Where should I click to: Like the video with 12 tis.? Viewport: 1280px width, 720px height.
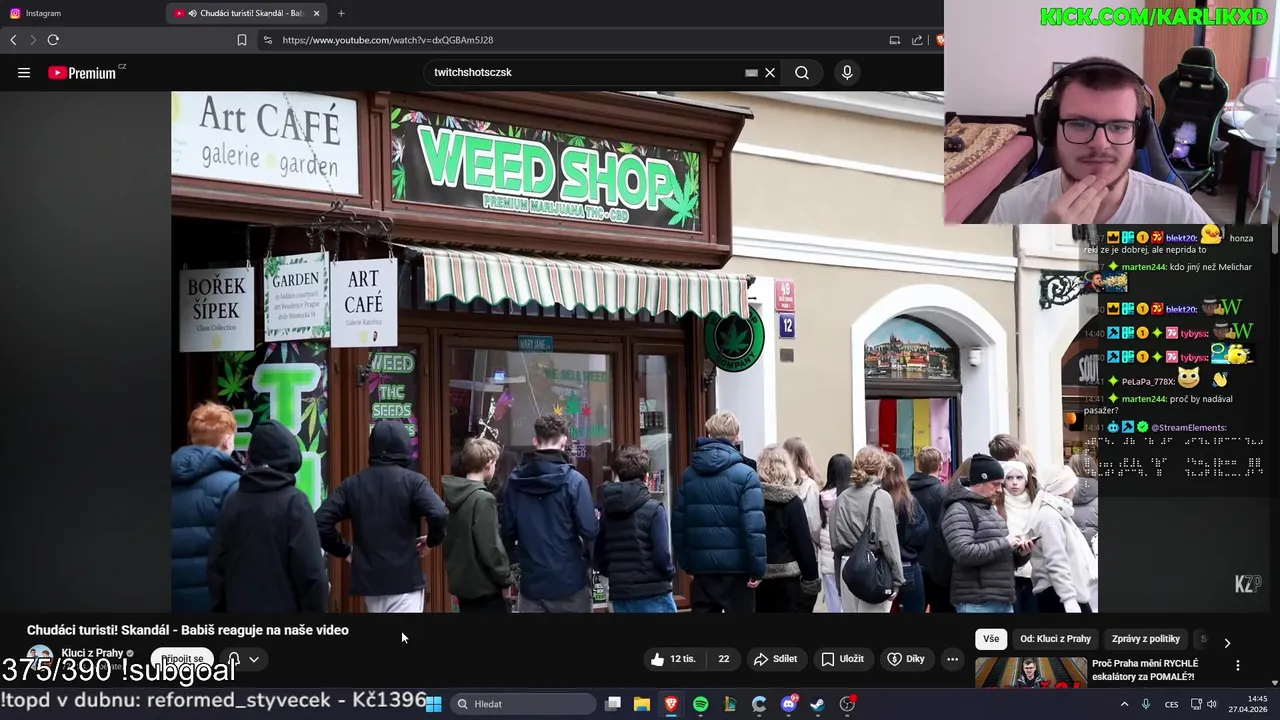[x=673, y=659]
